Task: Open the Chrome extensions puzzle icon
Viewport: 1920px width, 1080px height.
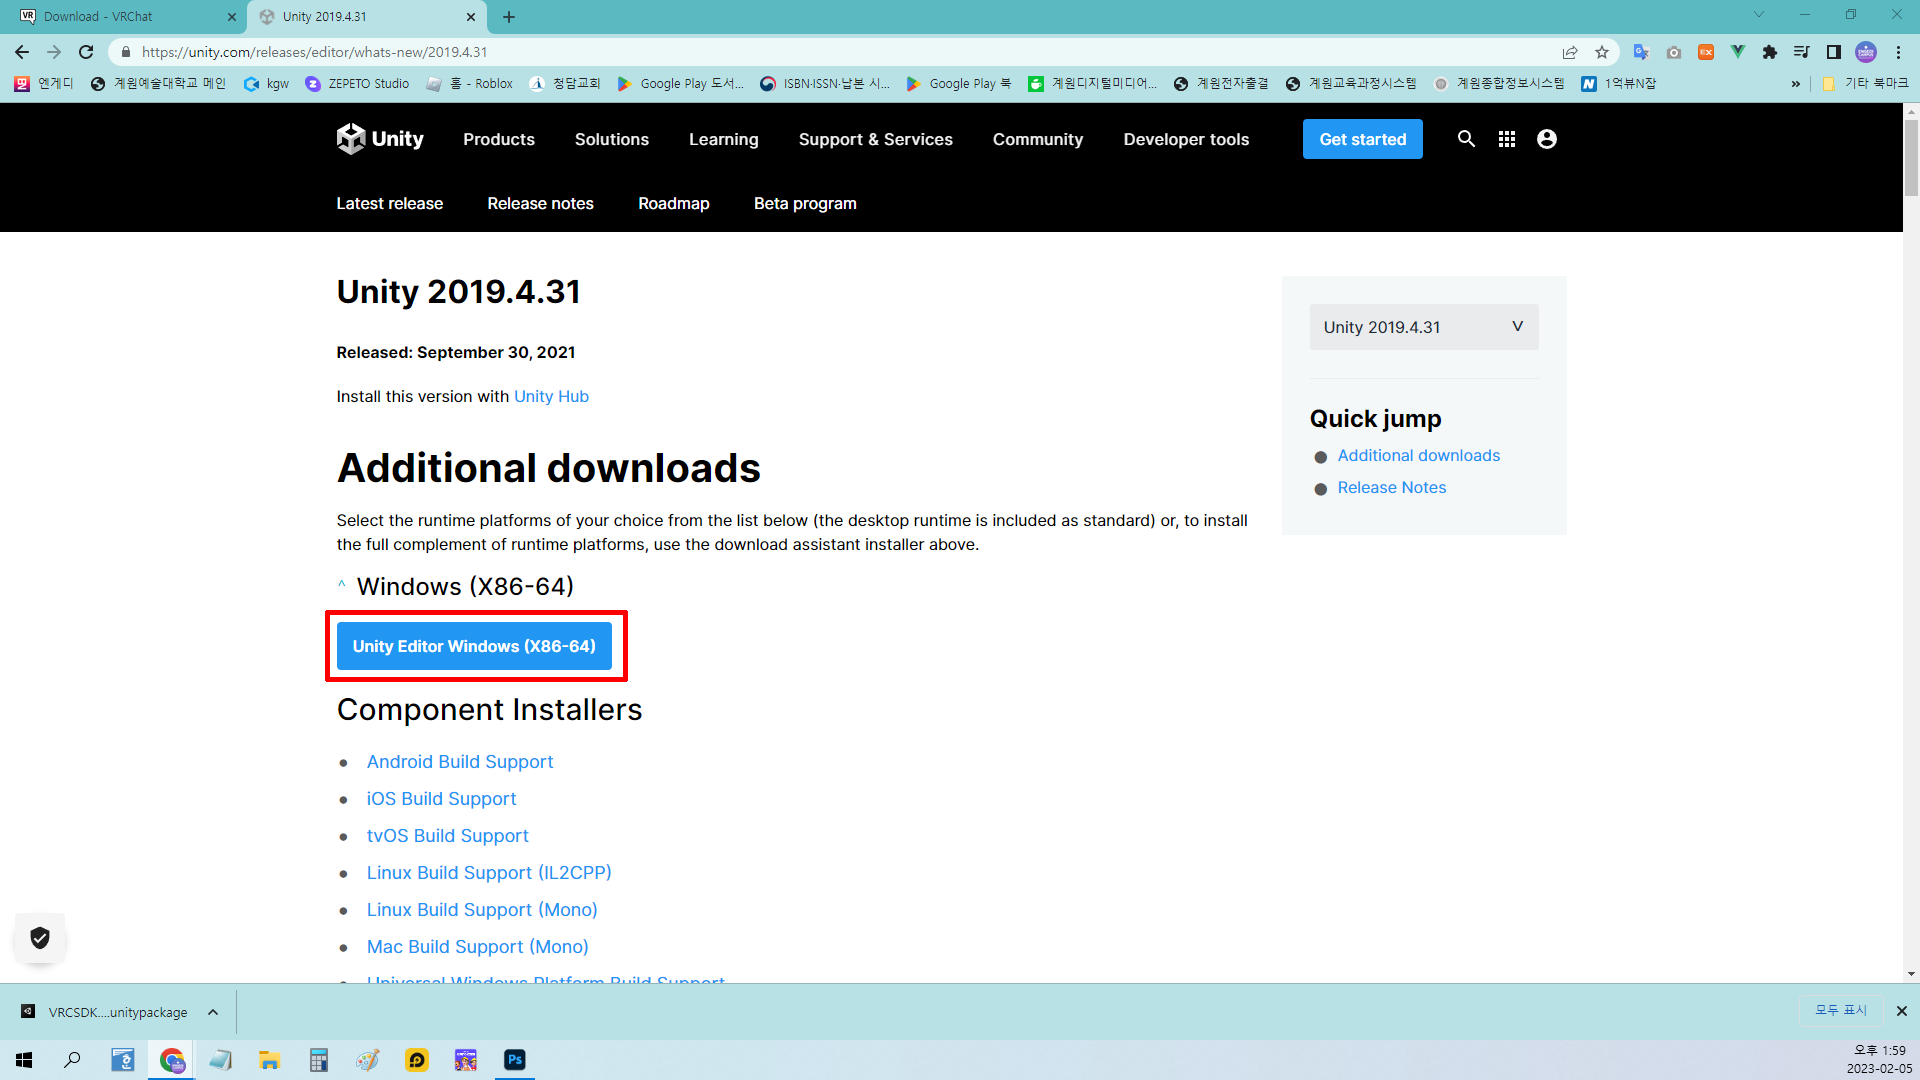Action: point(1770,52)
